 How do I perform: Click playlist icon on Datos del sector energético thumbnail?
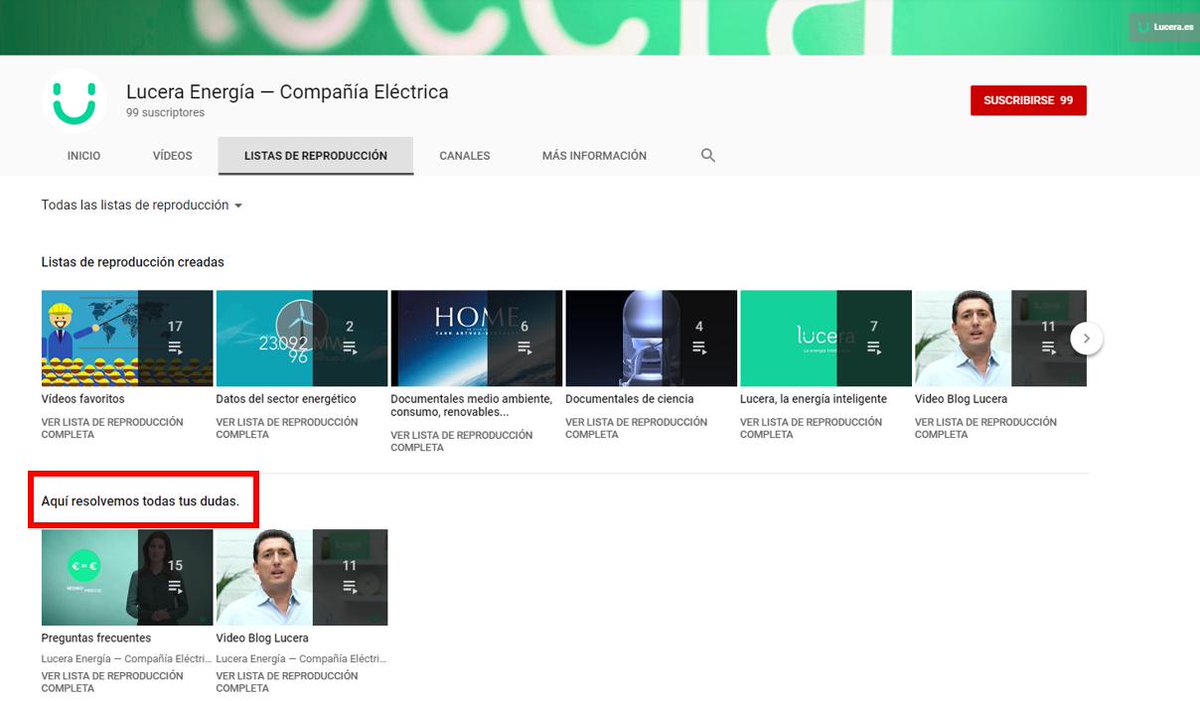pyautogui.click(x=350, y=348)
